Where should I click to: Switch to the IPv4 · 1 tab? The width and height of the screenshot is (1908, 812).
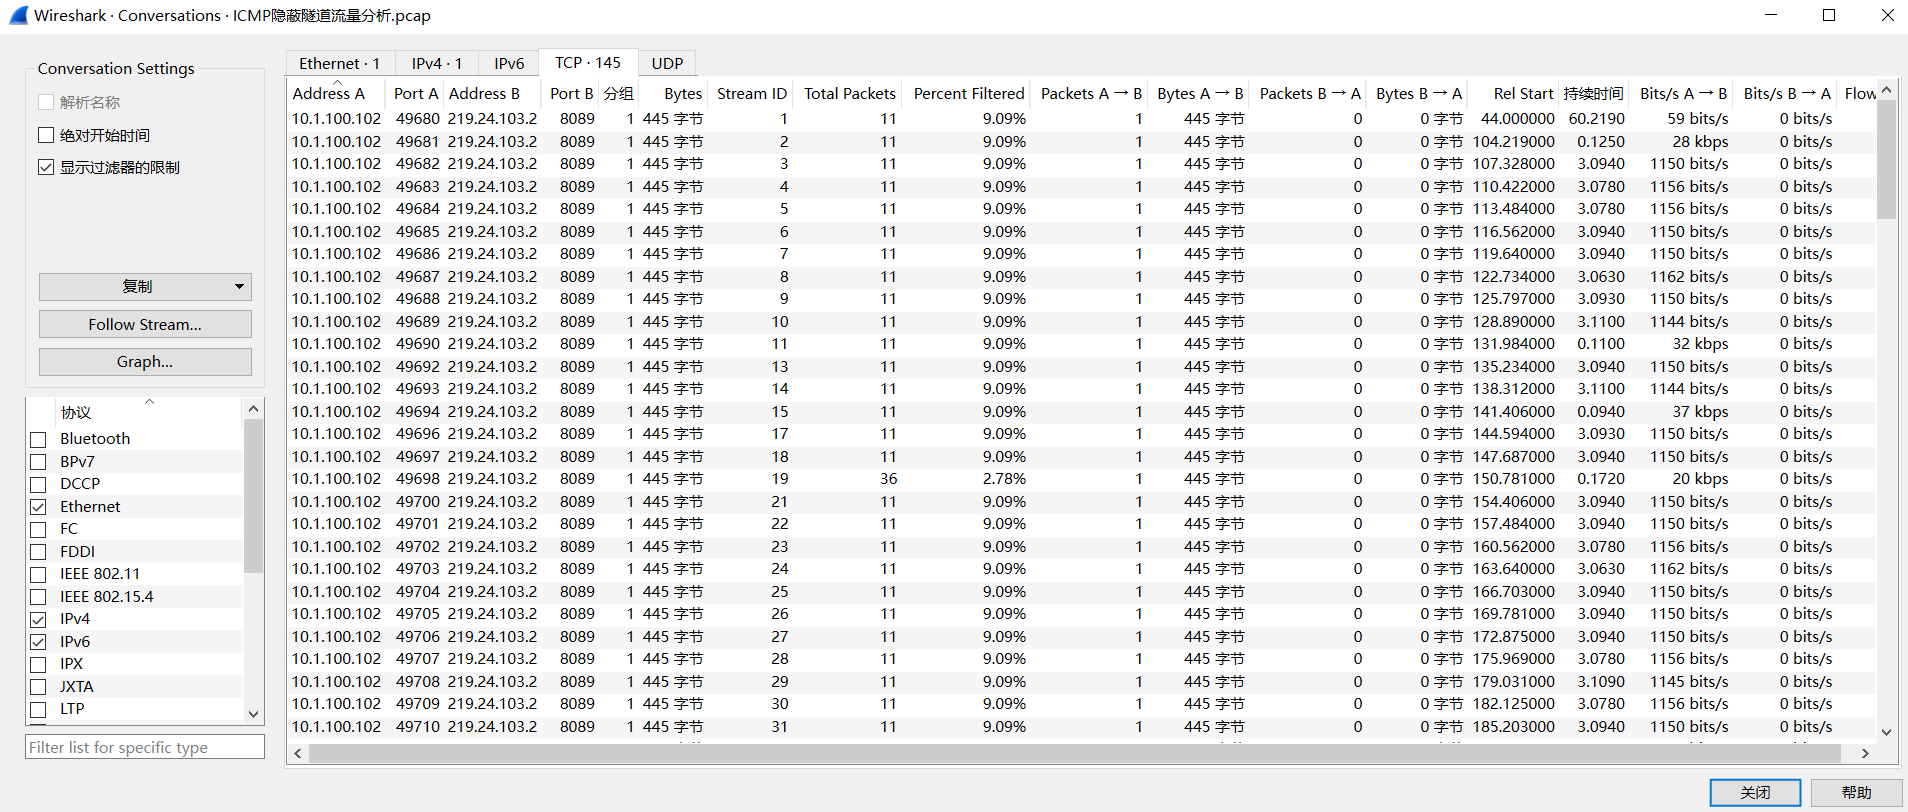coord(436,63)
